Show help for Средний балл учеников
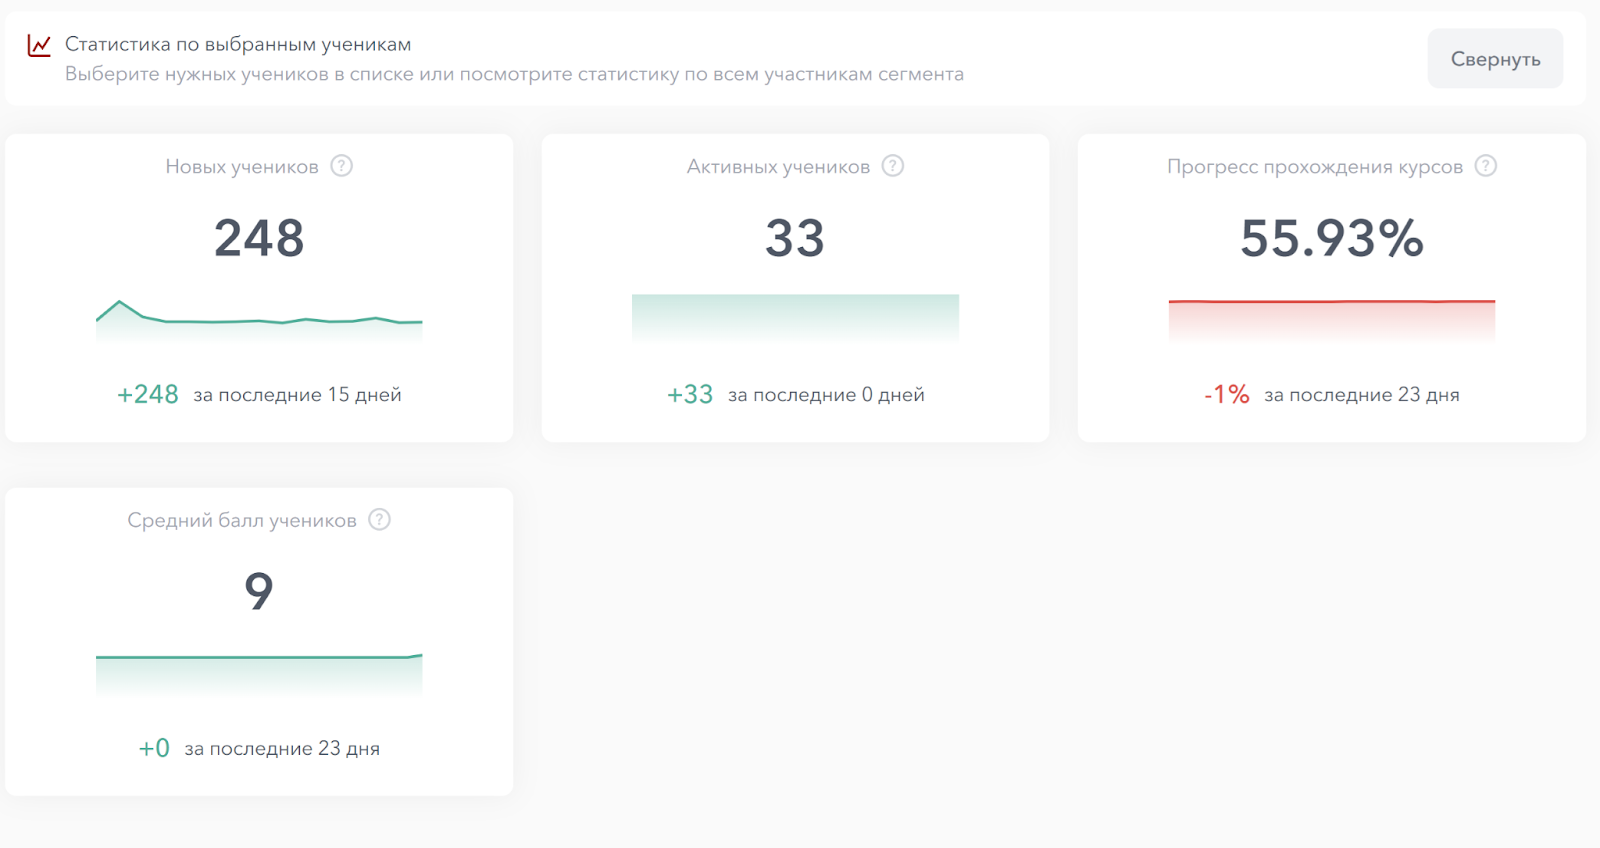The image size is (1600, 848). coord(379,520)
